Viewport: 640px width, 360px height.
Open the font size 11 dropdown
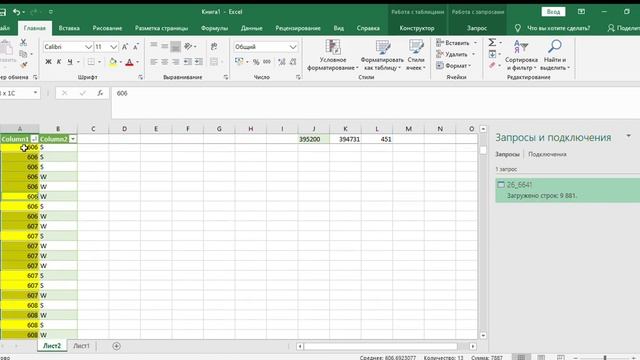[x=113, y=47]
